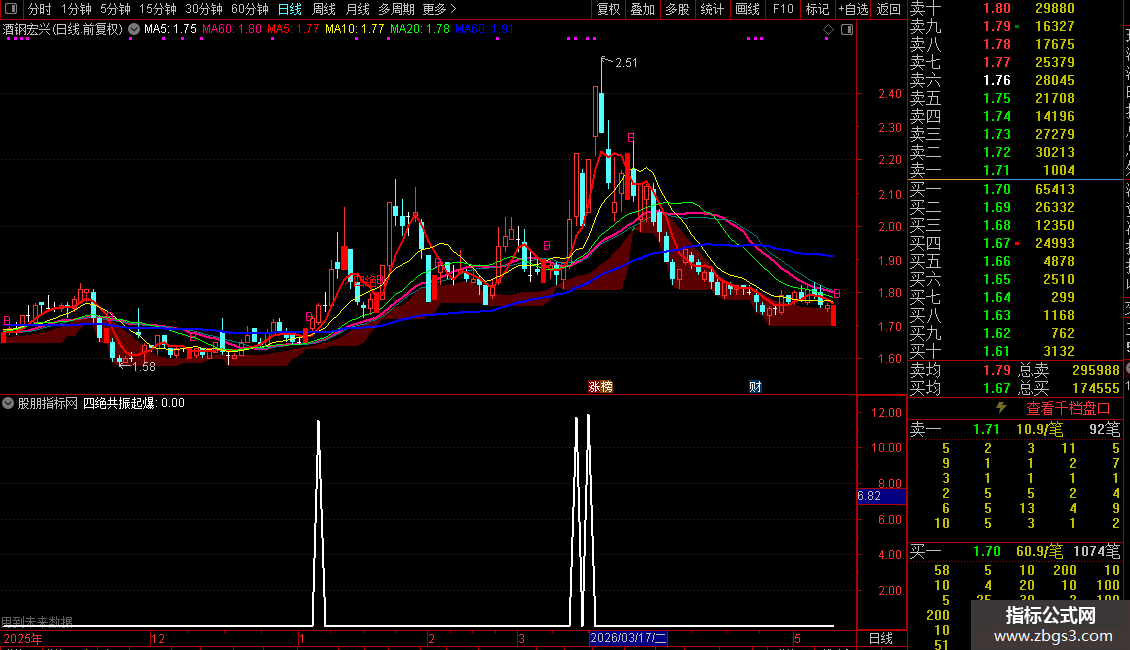Open 查看千档盘口 link
The width and height of the screenshot is (1130, 650).
pos(1068,409)
